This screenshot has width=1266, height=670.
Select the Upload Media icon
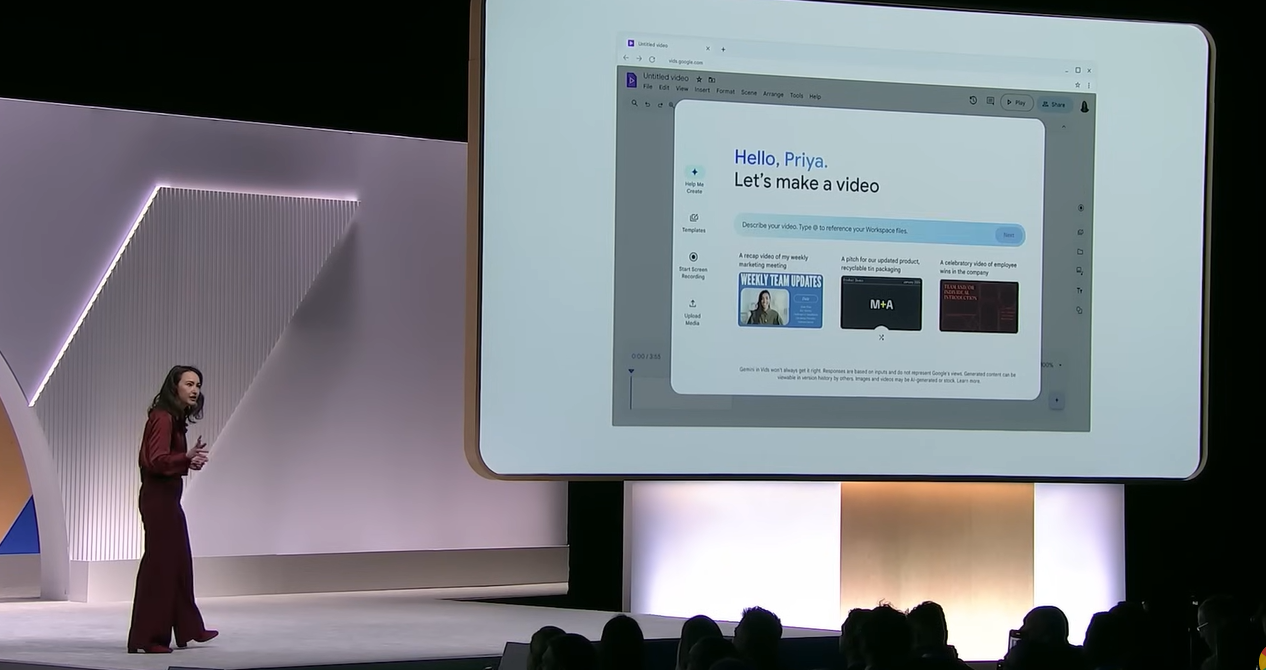pyautogui.click(x=692, y=304)
